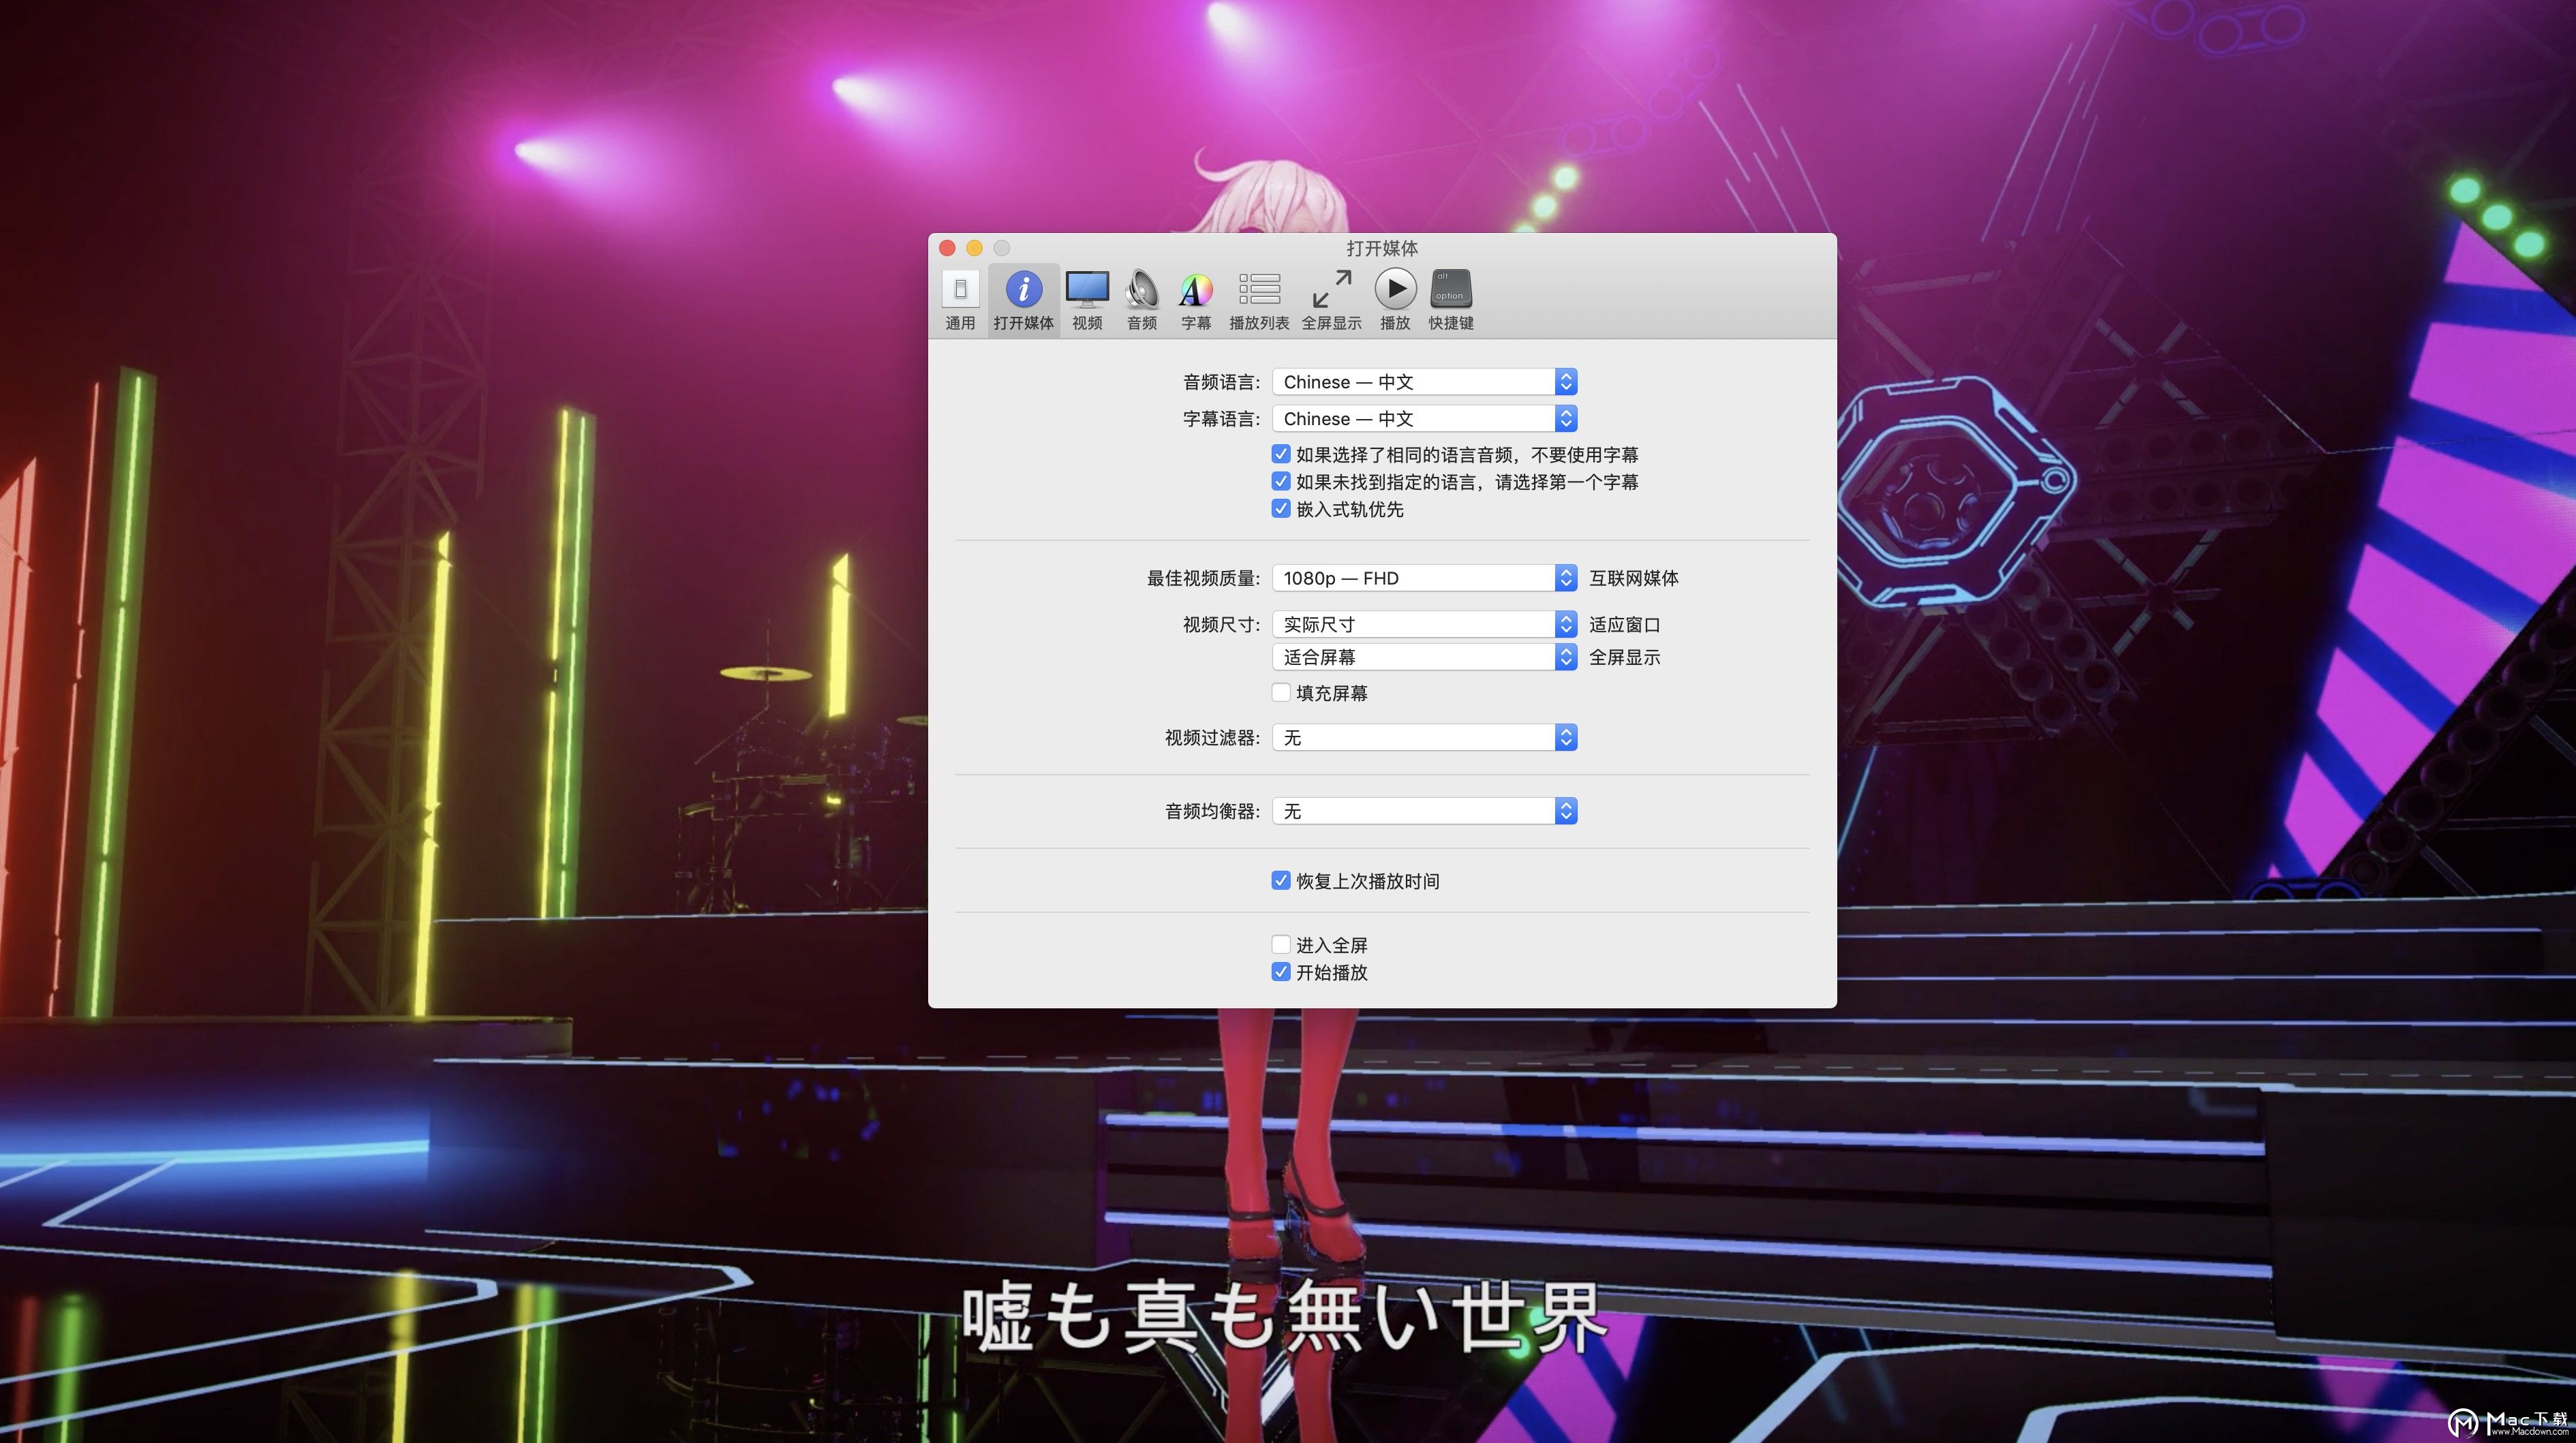This screenshot has height=1443, width=2576.
Task: Open the 音频均衡器 dropdown
Action: tap(1423, 811)
